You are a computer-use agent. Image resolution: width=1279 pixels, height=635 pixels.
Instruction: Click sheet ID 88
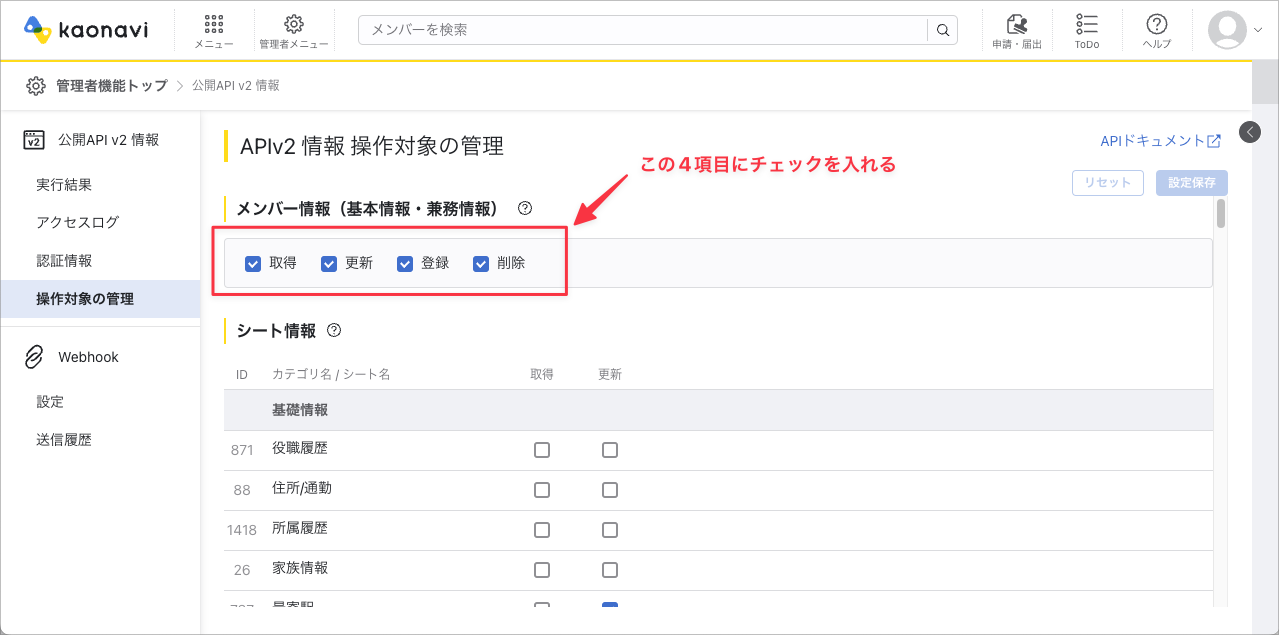tap(242, 490)
